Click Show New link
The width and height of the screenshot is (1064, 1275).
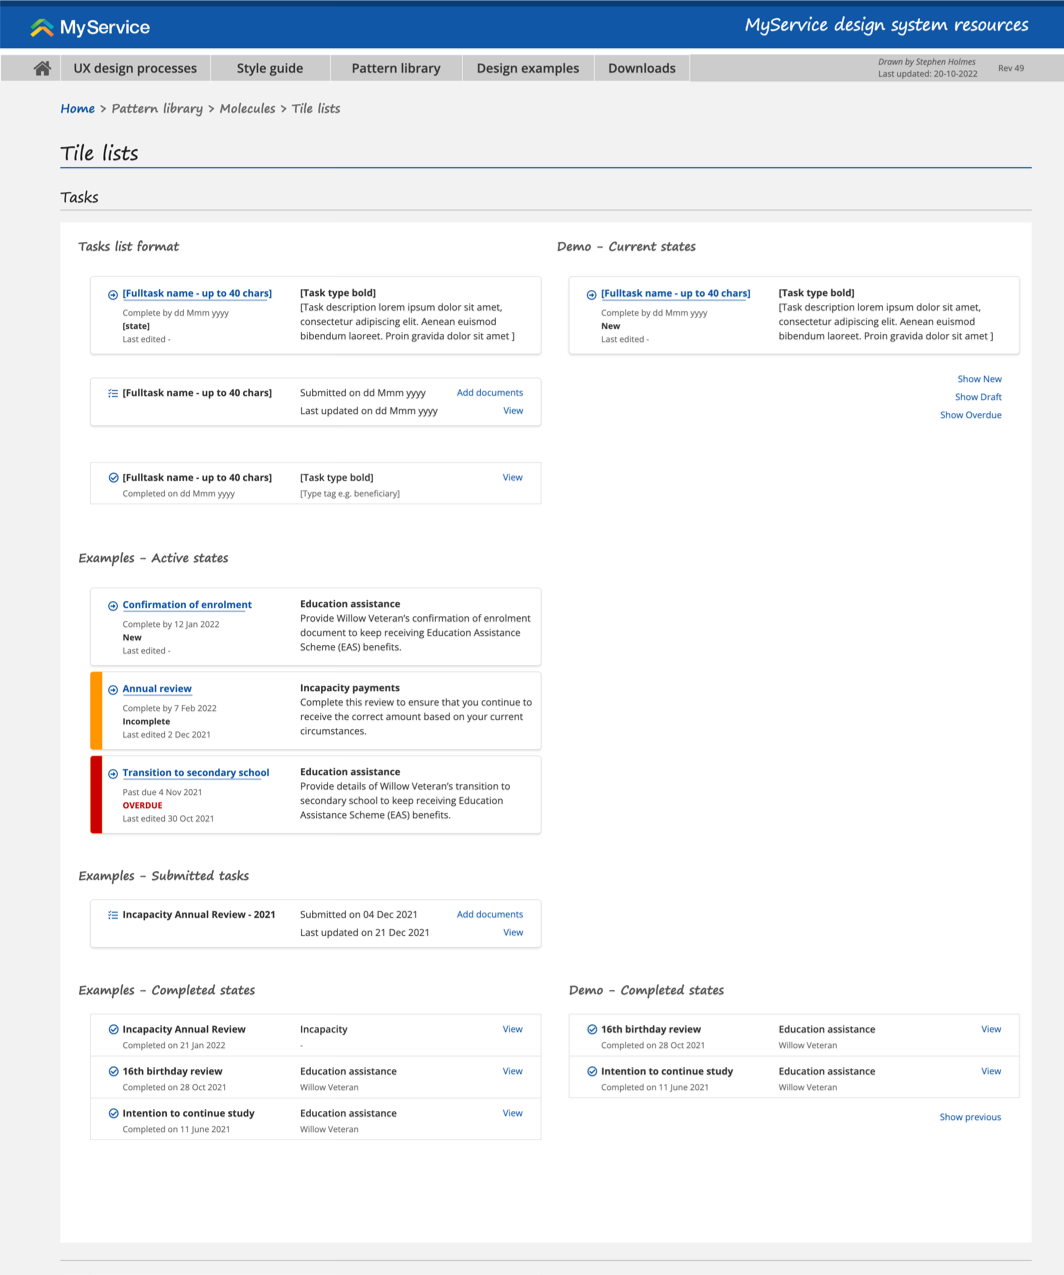(979, 379)
